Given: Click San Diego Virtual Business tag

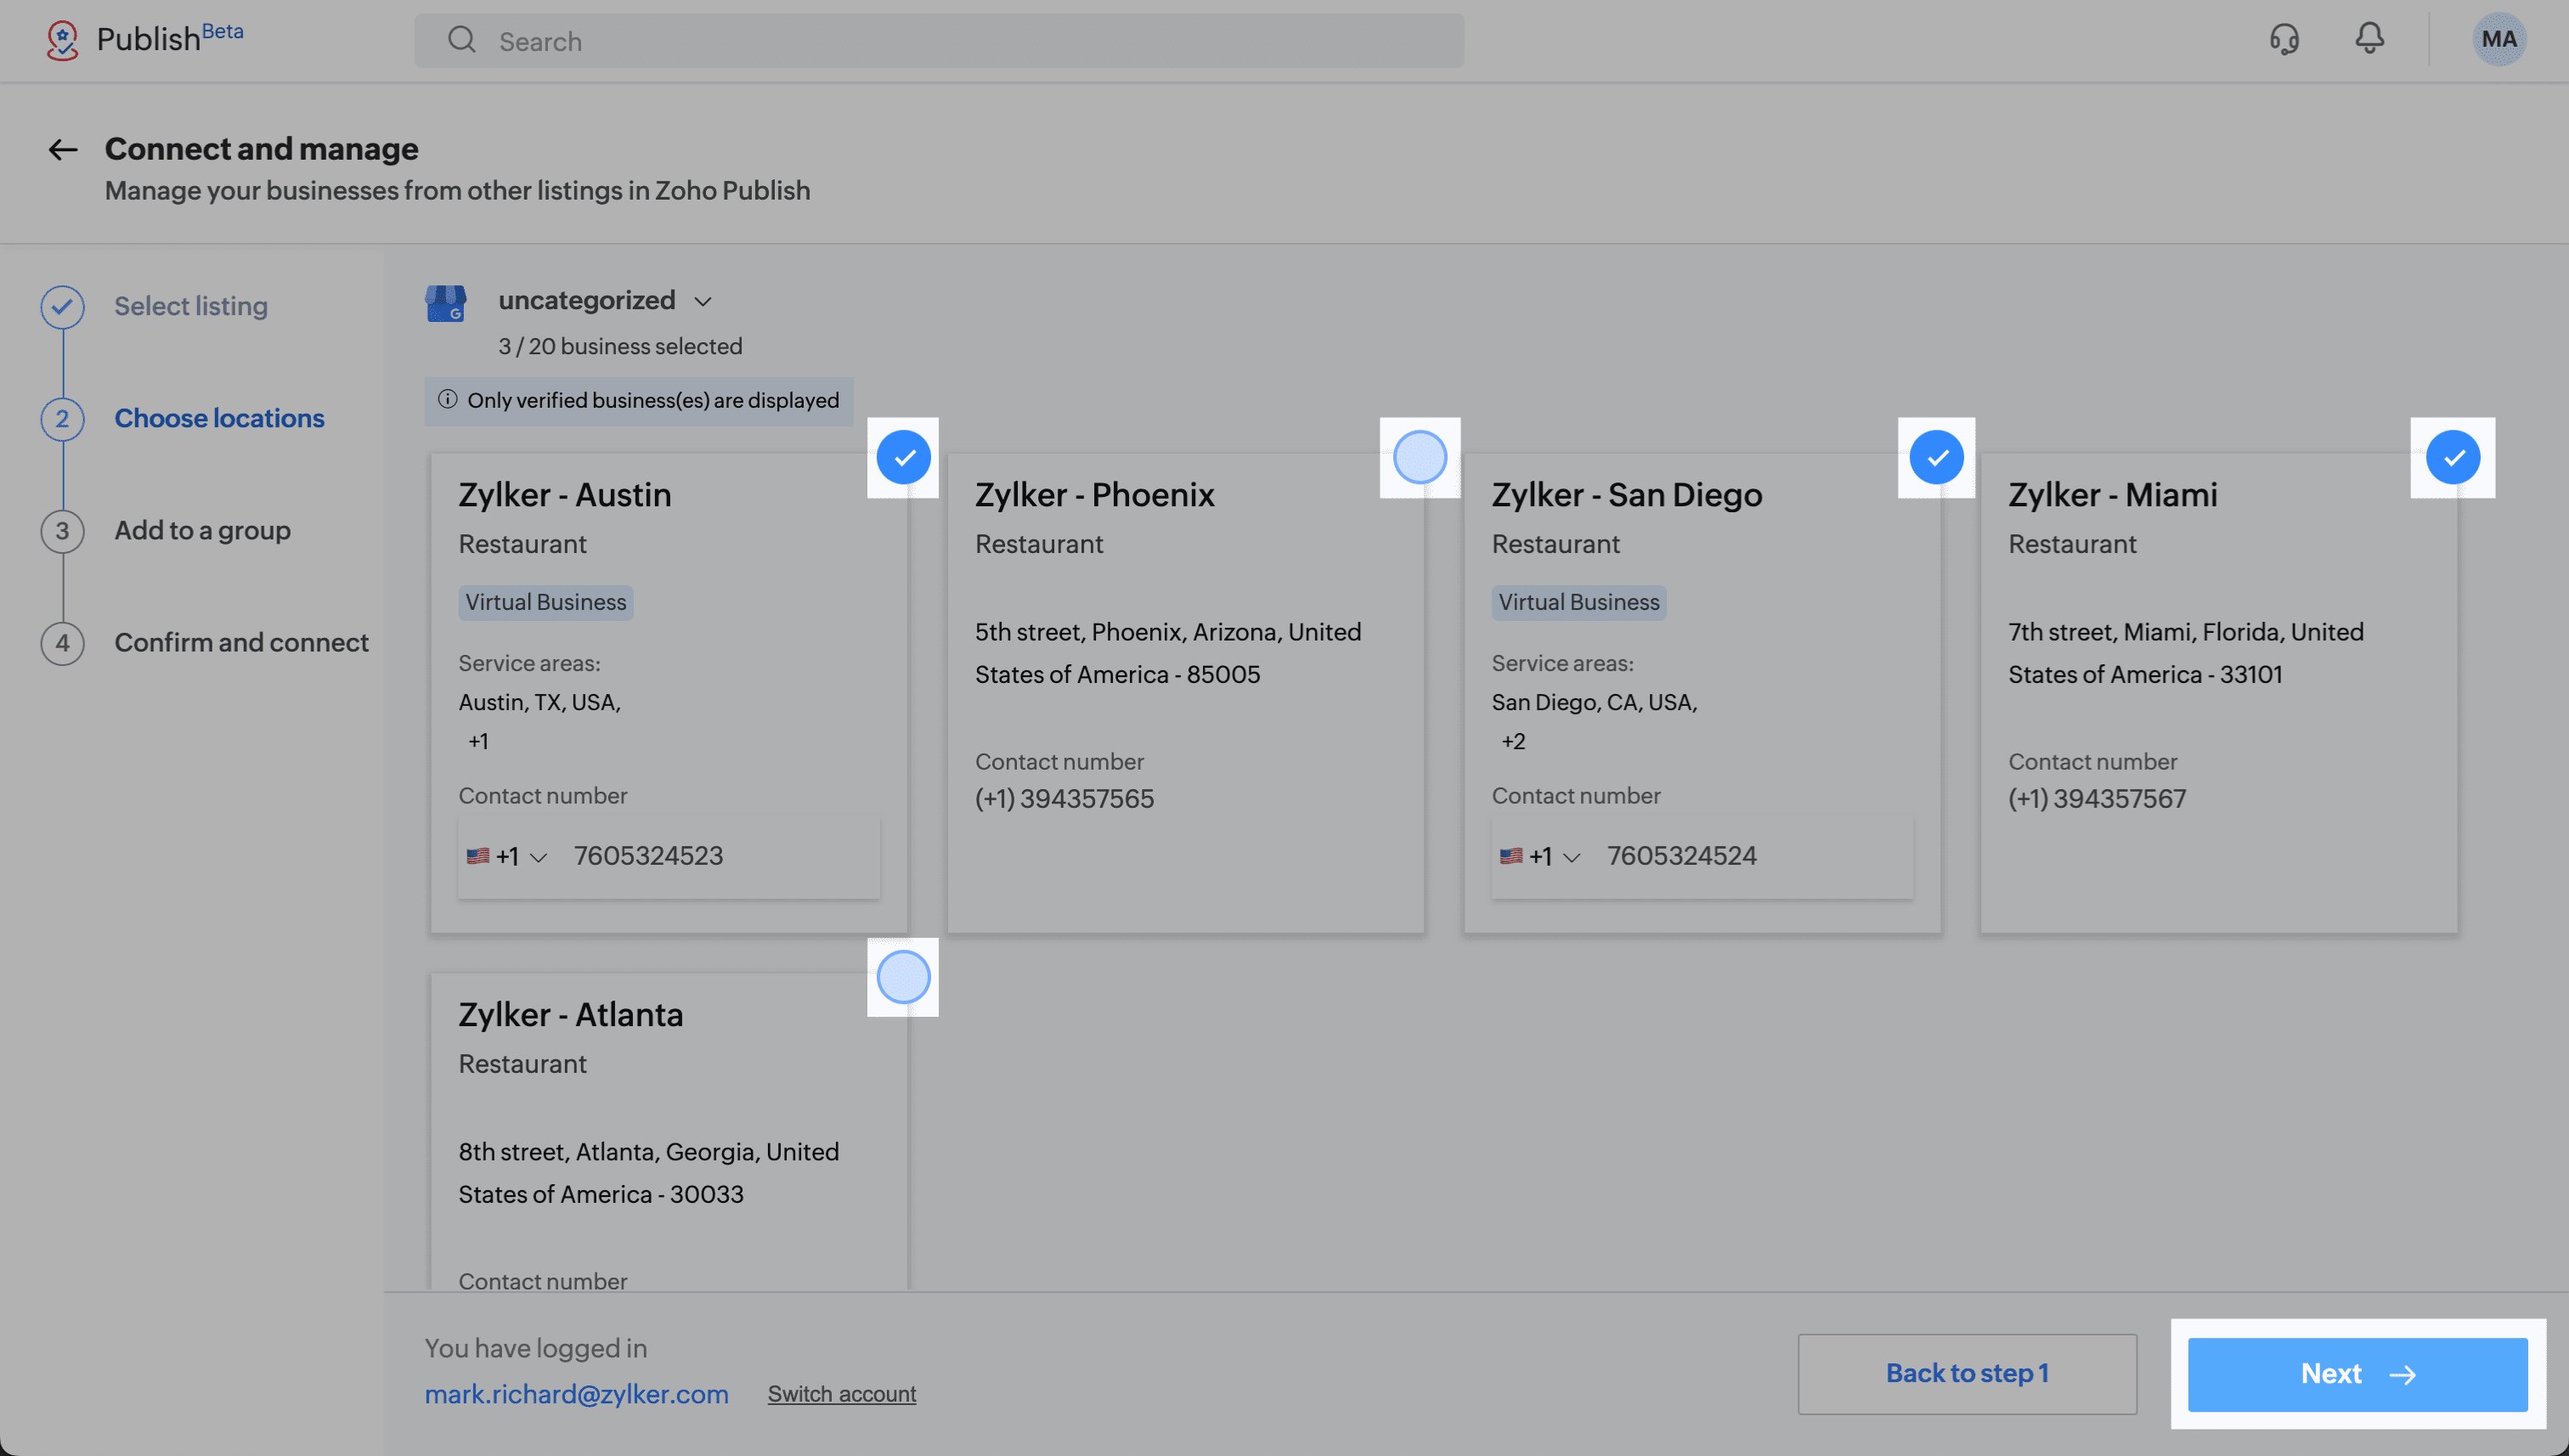Looking at the screenshot, I should [x=1579, y=602].
